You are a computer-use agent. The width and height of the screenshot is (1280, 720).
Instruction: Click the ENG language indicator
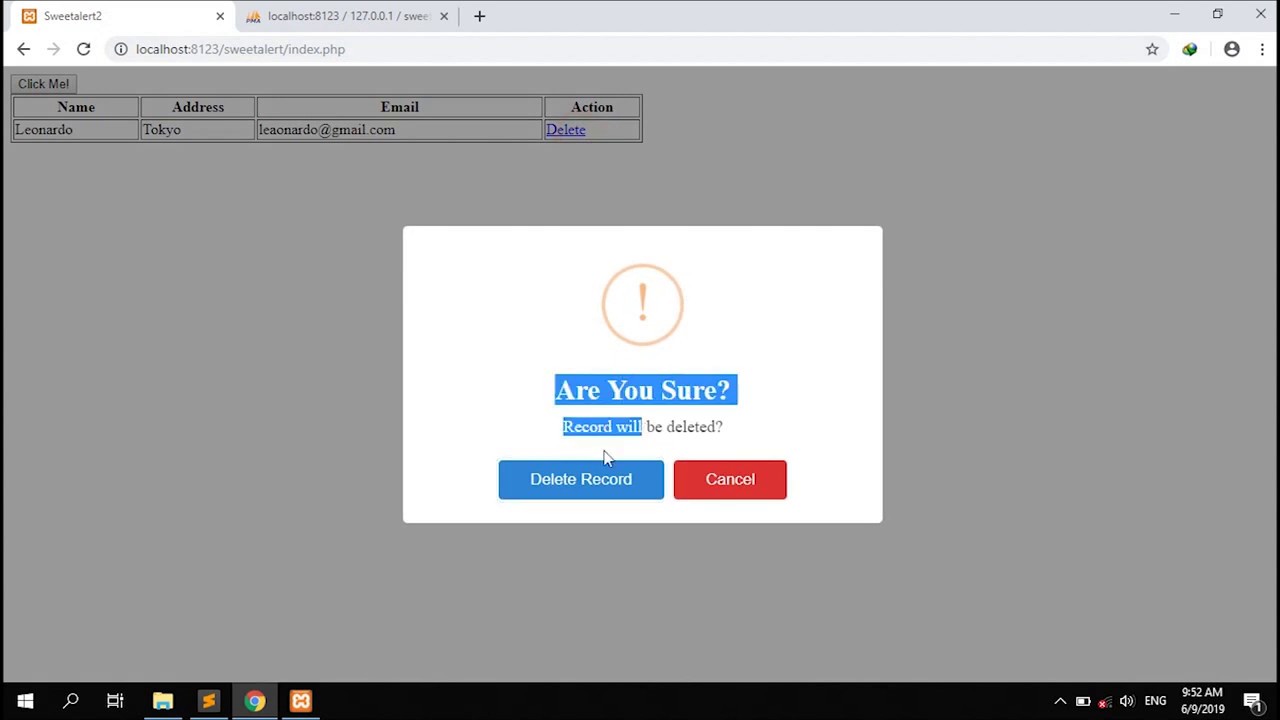pos(1155,701)
